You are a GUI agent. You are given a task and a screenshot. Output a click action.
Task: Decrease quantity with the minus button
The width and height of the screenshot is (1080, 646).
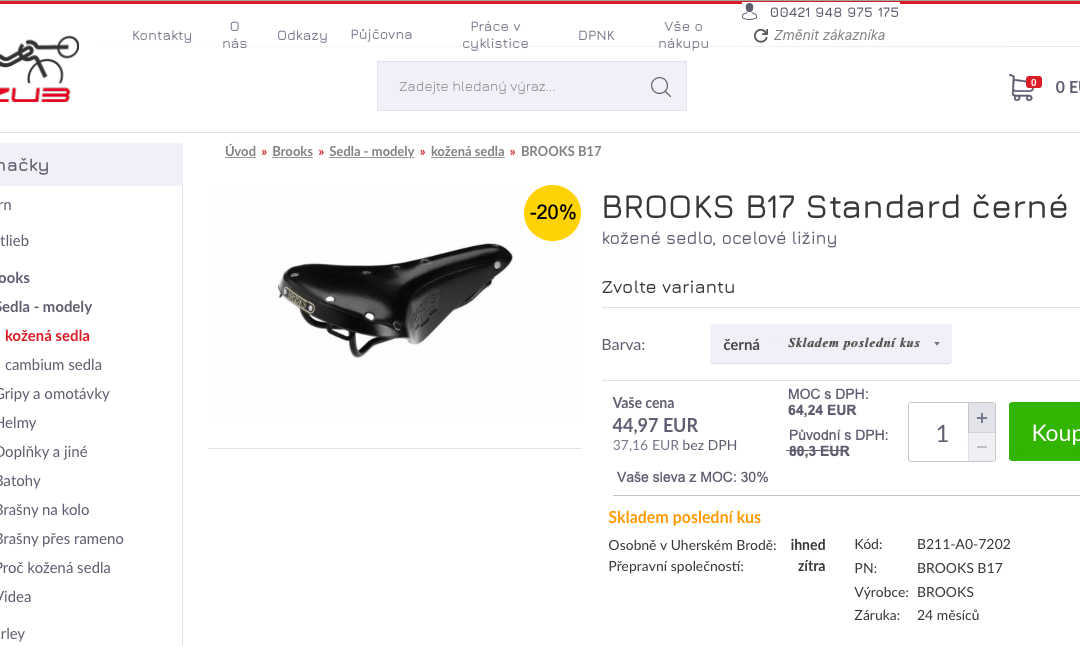click(x=982, y=447)
